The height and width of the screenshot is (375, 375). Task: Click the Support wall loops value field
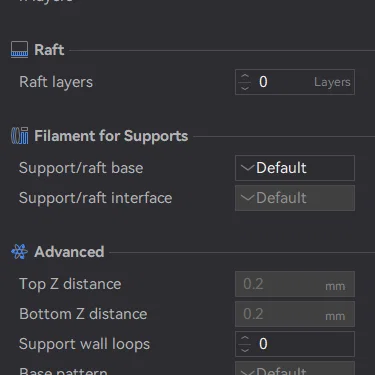[295, 344]
